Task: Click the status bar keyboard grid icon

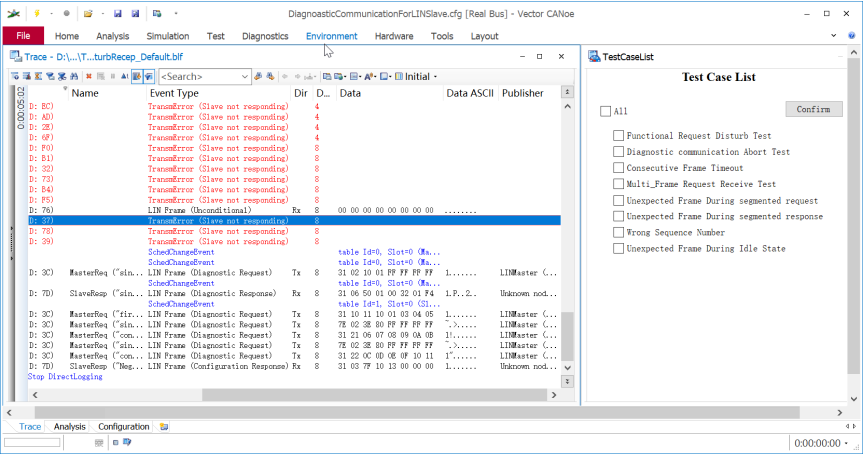Action: pos(99,442)
